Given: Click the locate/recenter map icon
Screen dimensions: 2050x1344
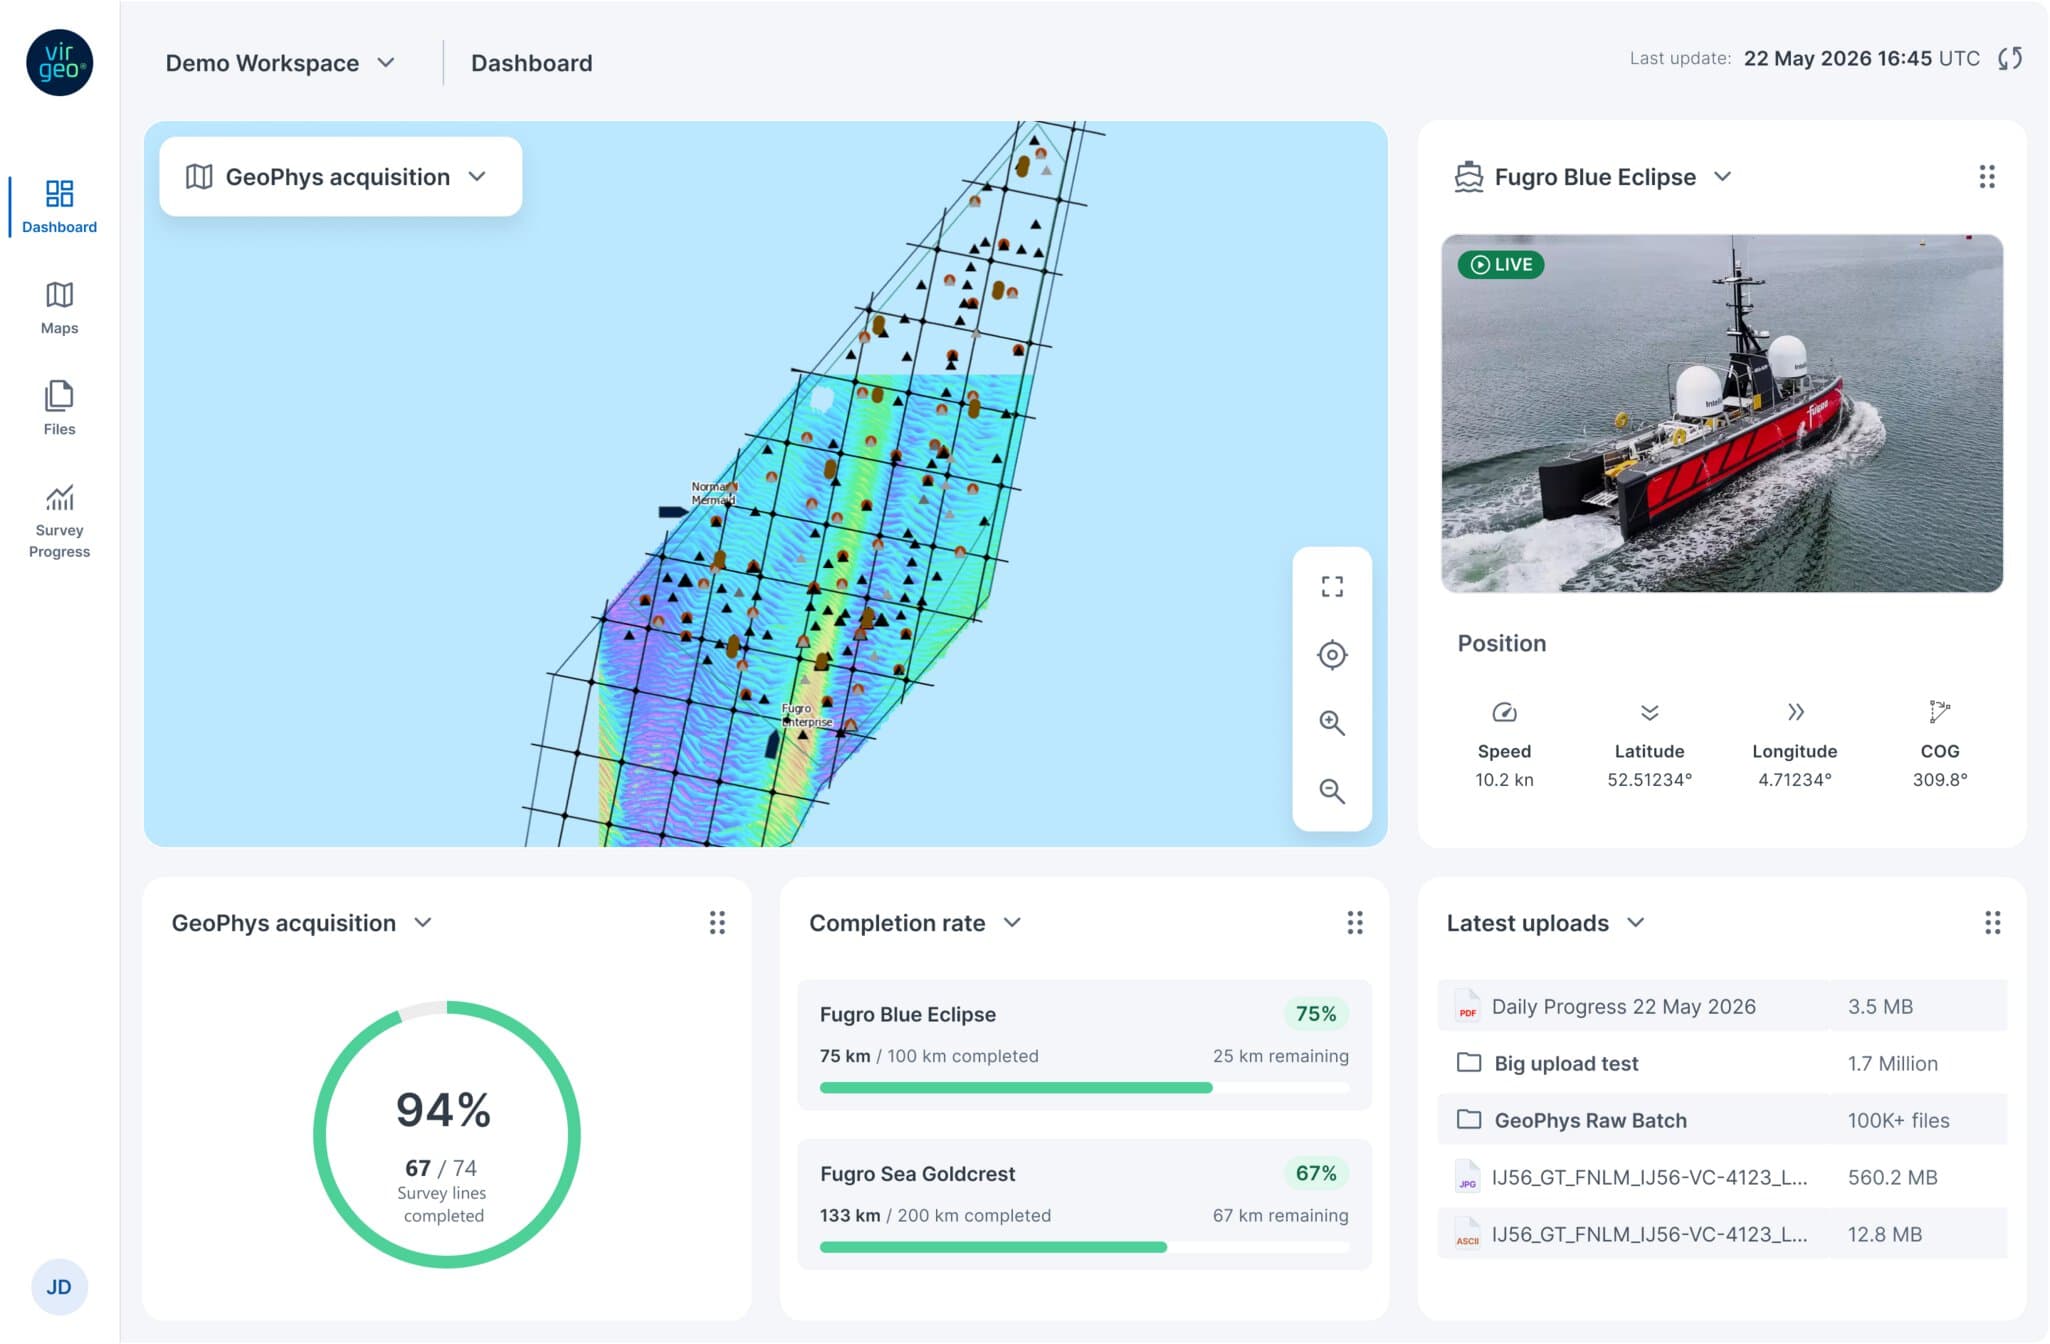Looking at the screenshot, I should 1332,655.
